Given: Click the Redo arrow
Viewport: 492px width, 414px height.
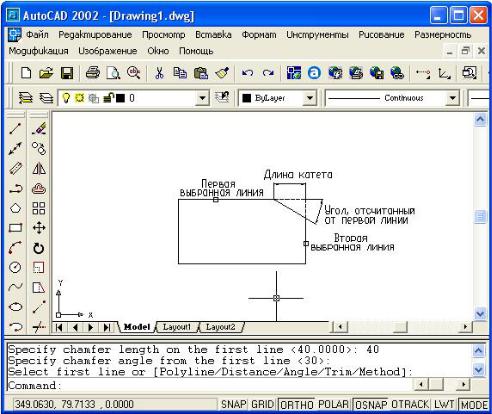Looking at the screenshot, I should pos(268,73).
